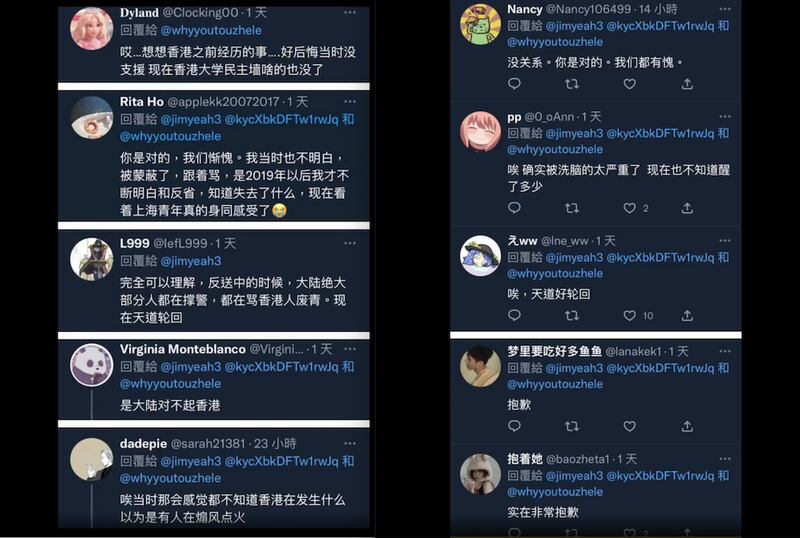Image resolution: width=800 pixels, height=538 pixels.
Task: Share 梦里要吃好多鱼鱼's tweet
Action: coord(687,426)
